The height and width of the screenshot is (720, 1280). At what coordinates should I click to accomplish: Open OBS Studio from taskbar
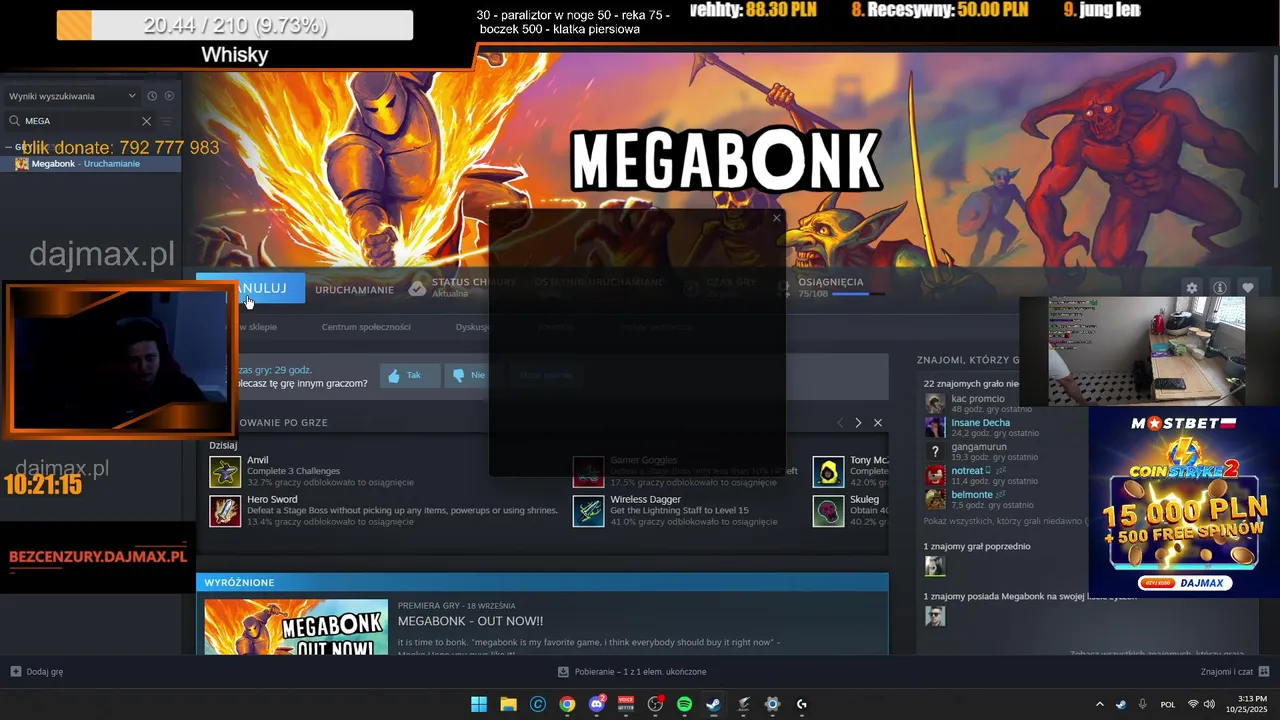pyautogui.click(x=655, y=704)
